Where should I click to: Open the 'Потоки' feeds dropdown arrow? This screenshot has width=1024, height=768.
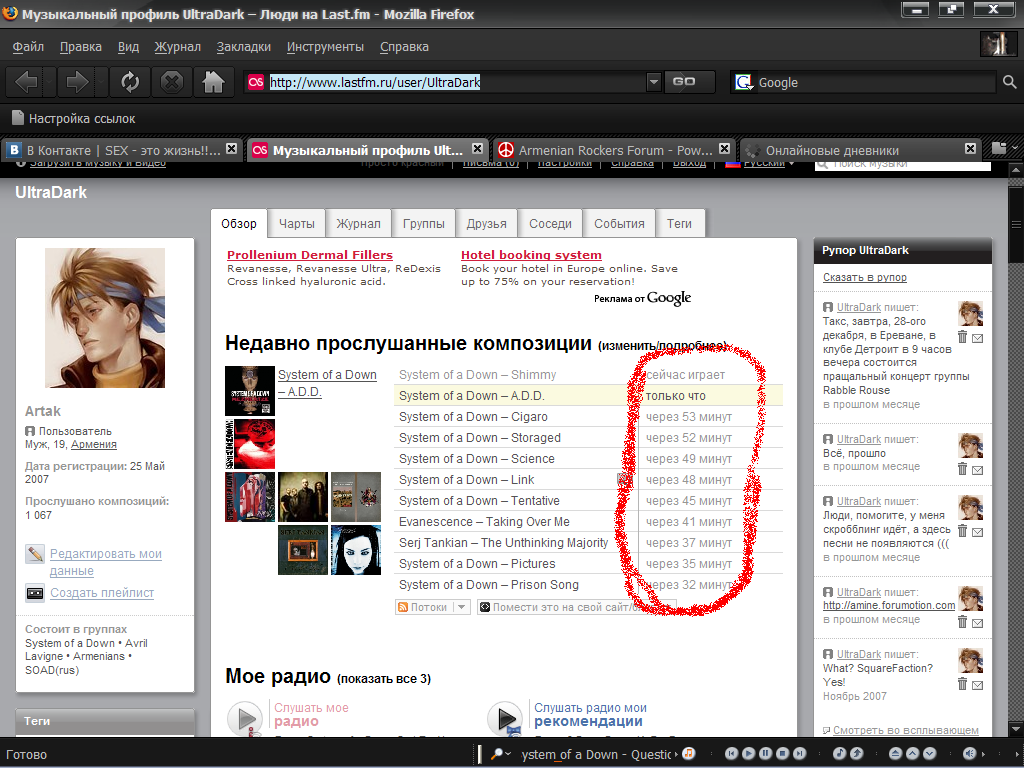click(461, 607)
